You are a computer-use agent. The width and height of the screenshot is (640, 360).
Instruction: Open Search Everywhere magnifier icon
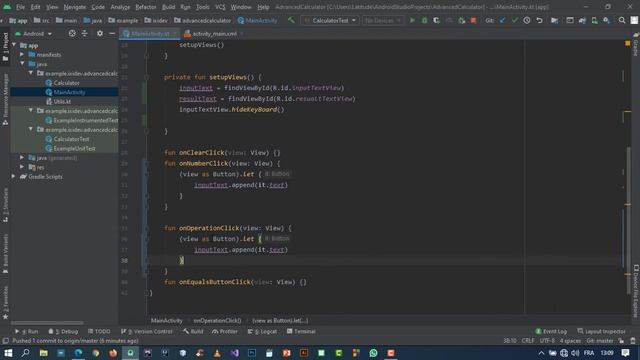(x=622, y=20)
